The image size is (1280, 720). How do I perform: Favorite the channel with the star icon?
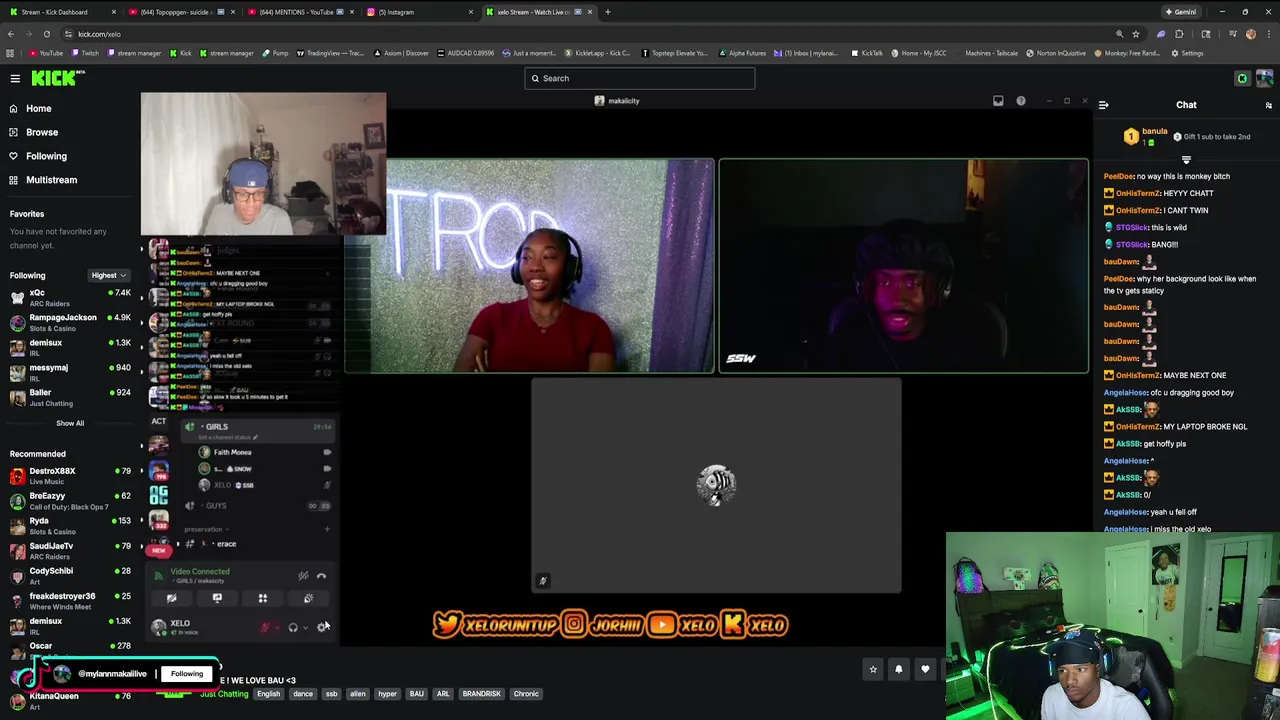(873, 669)
